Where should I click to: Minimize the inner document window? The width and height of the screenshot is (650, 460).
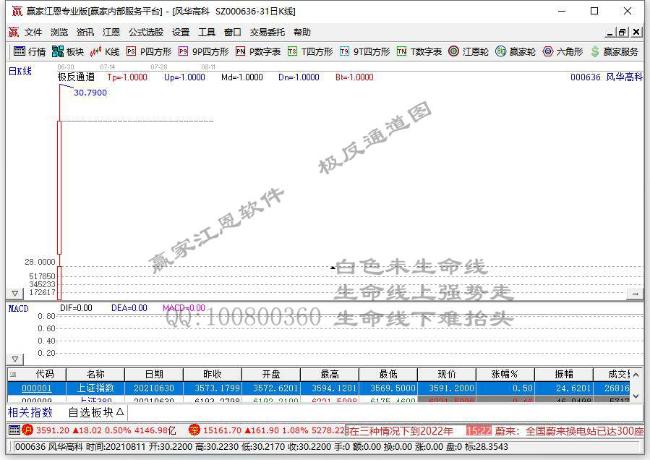610,32
